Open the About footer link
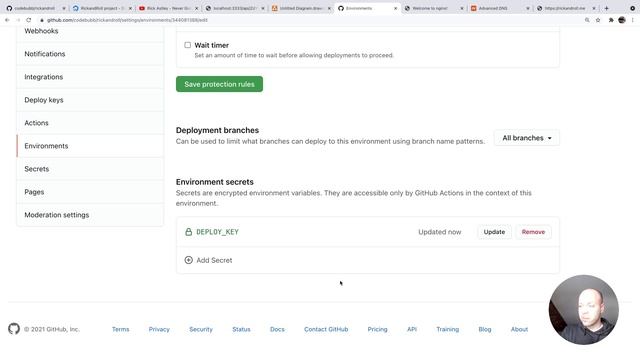The image size is (640, 360). click(519, 329)
